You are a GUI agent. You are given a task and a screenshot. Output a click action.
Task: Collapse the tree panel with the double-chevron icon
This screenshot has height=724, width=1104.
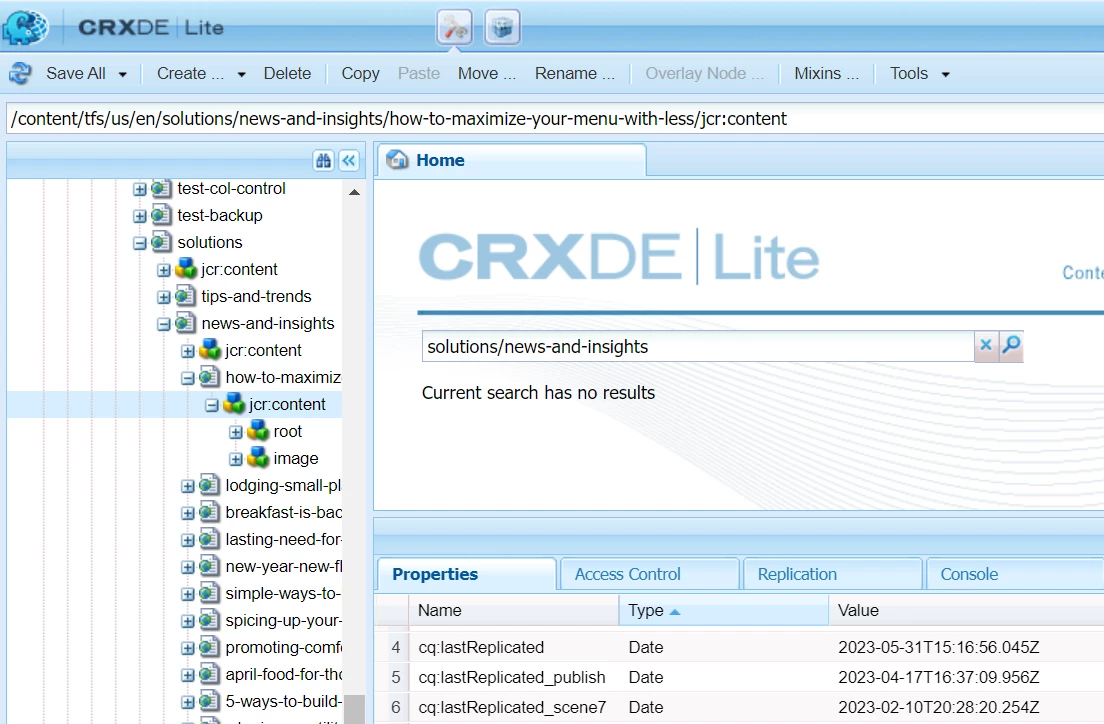pos(349,161)
